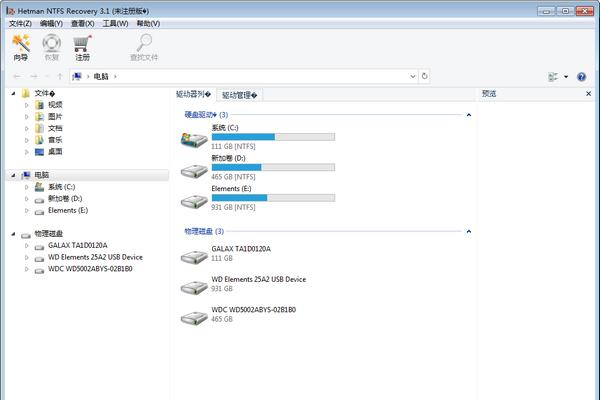This screenshot has height=400, width=600.
Task: Select GALAX TA1D0120A disk icon in main pane
Action: 194,257
